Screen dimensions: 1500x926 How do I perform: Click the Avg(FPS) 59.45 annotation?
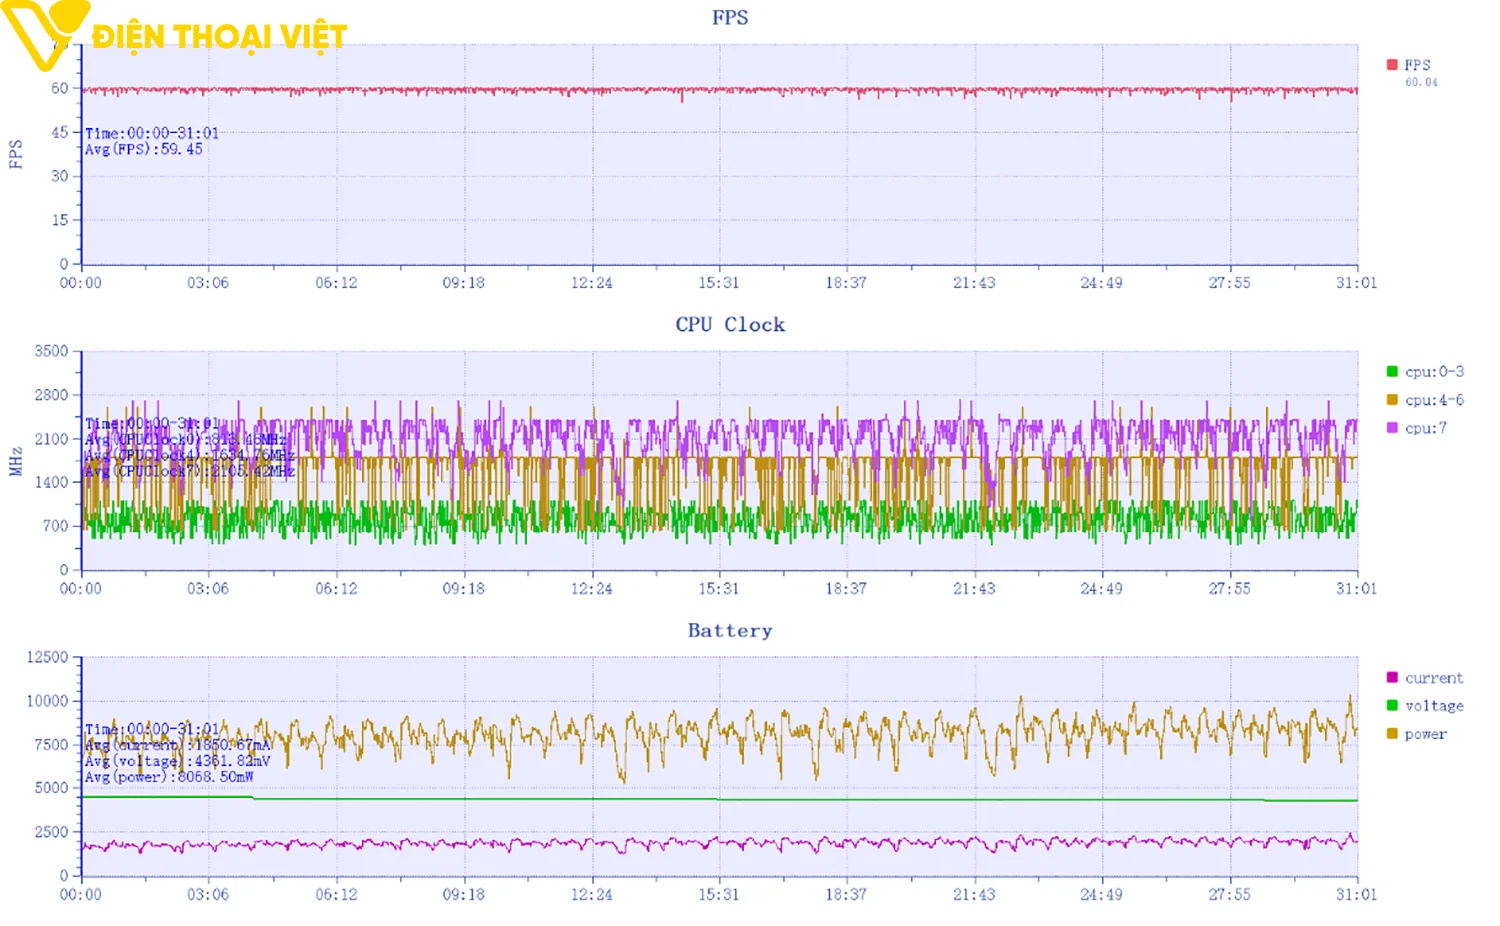click(x=143, y=149)
